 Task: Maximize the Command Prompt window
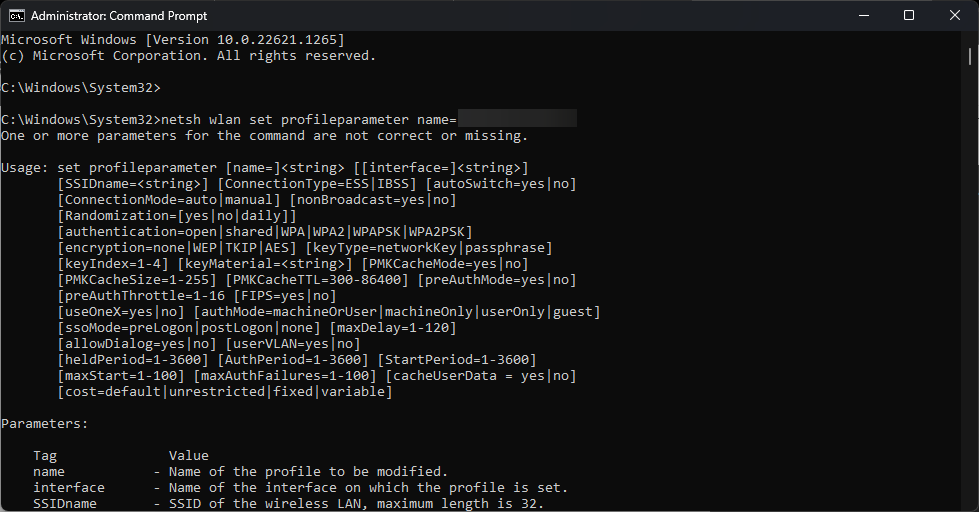pos(909,16)
